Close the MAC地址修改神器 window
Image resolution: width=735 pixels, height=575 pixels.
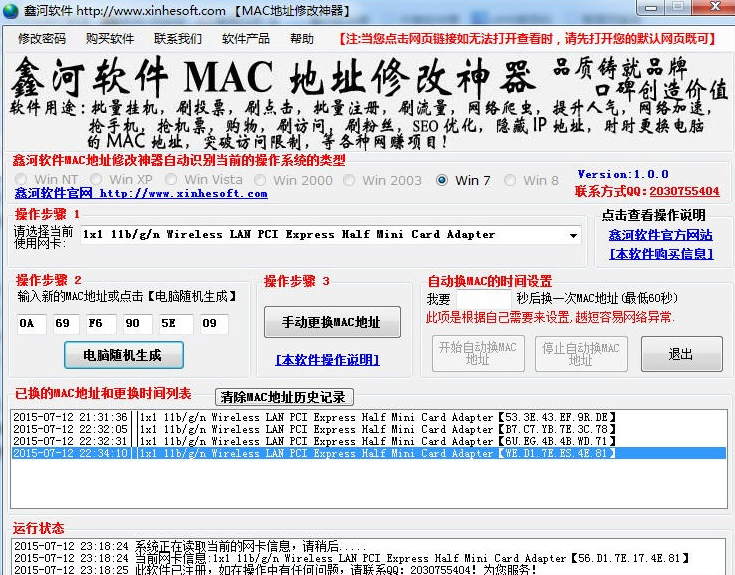point(716,7)
